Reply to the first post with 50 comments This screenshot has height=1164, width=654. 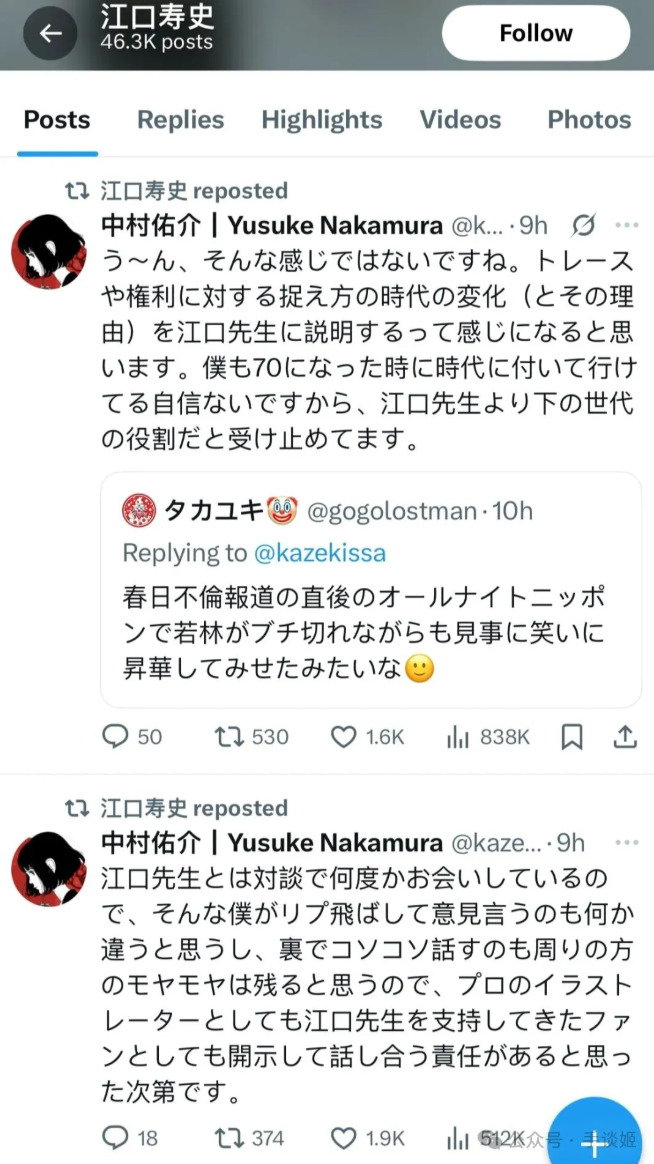pos(117,737)
